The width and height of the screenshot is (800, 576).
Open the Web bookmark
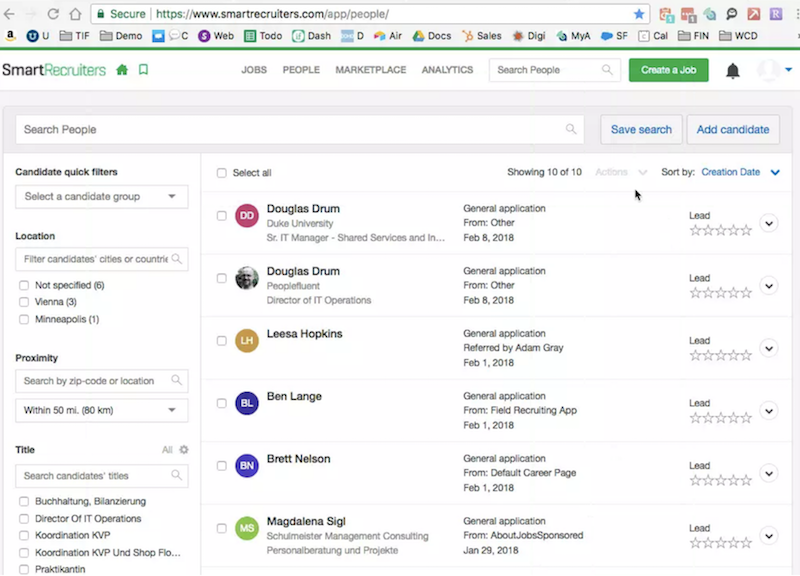(x=216, y=36)
